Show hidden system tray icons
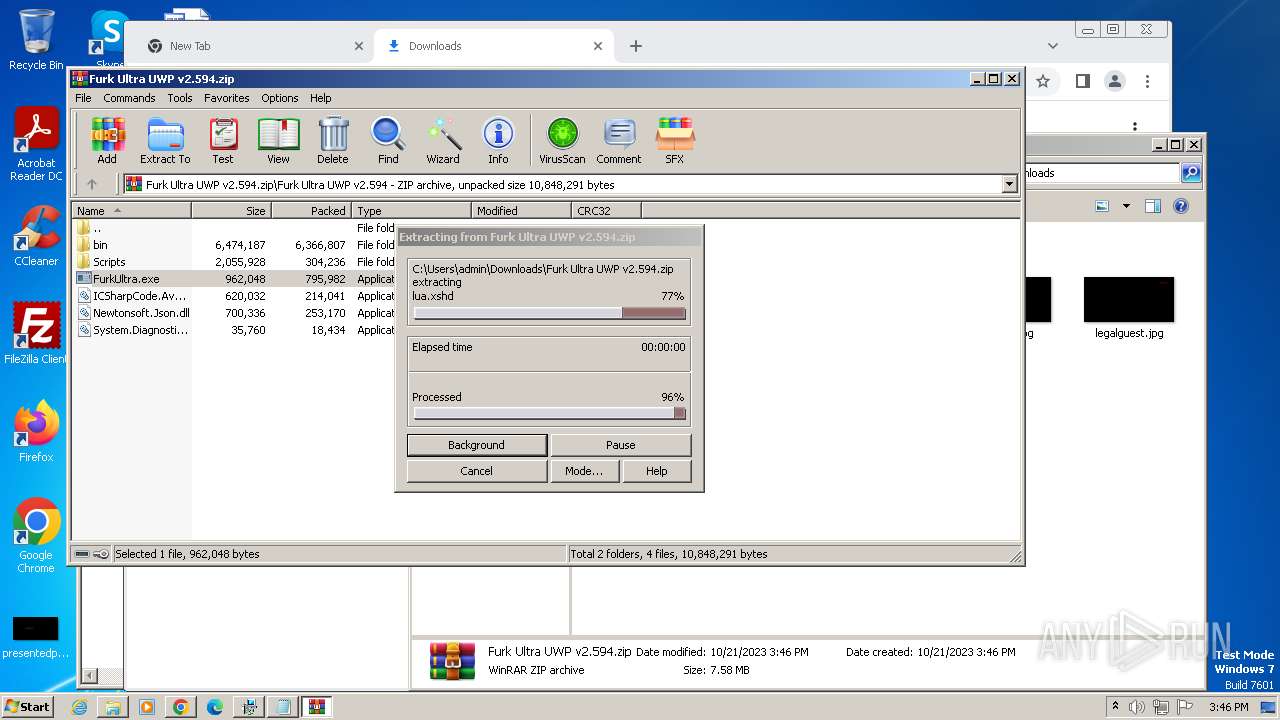Viewport: 1280px width, 720px height. (x=1115, y=706)
